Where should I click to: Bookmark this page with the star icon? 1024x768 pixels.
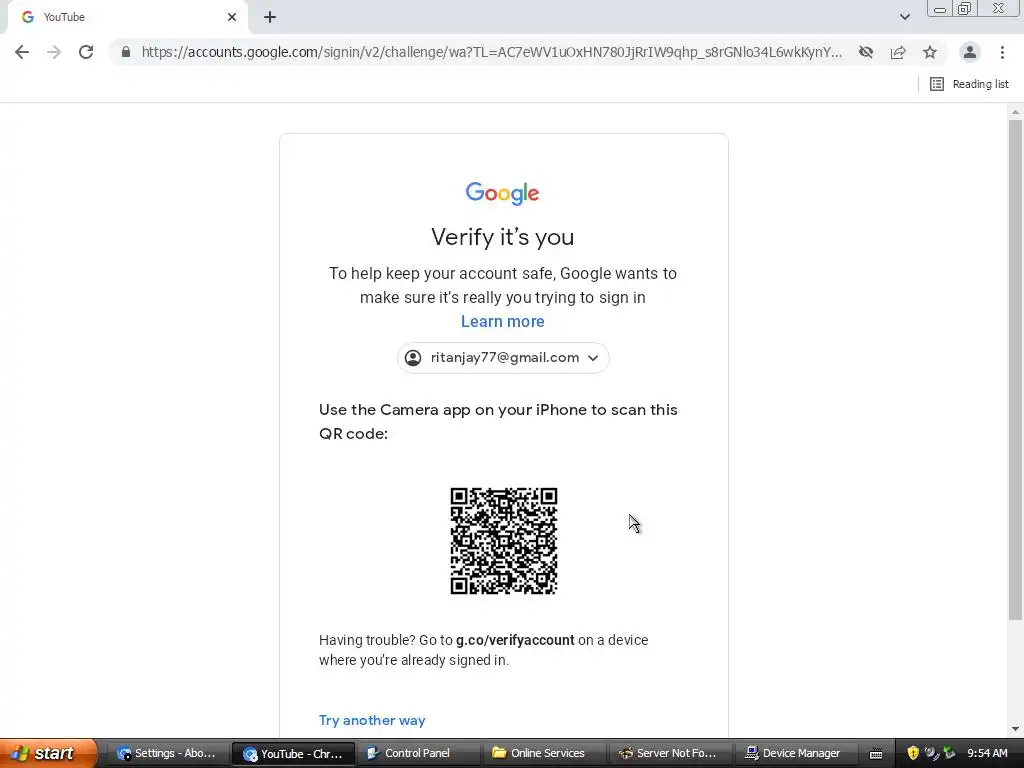[930, 52]
